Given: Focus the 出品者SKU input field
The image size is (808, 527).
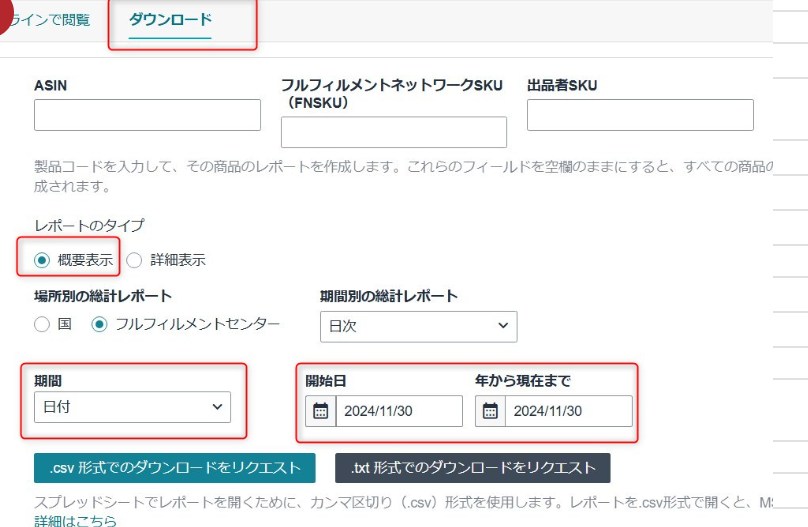Looking at the screenshot, I should pyautogui.click(x=640, y=115).
